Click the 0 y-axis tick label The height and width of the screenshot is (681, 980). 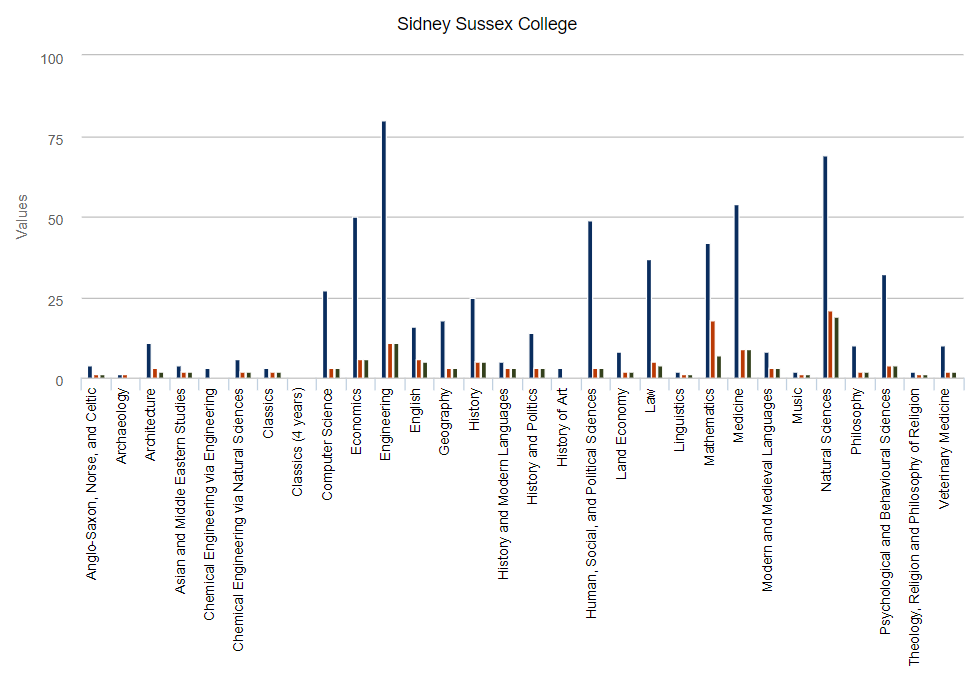[59, 381]
